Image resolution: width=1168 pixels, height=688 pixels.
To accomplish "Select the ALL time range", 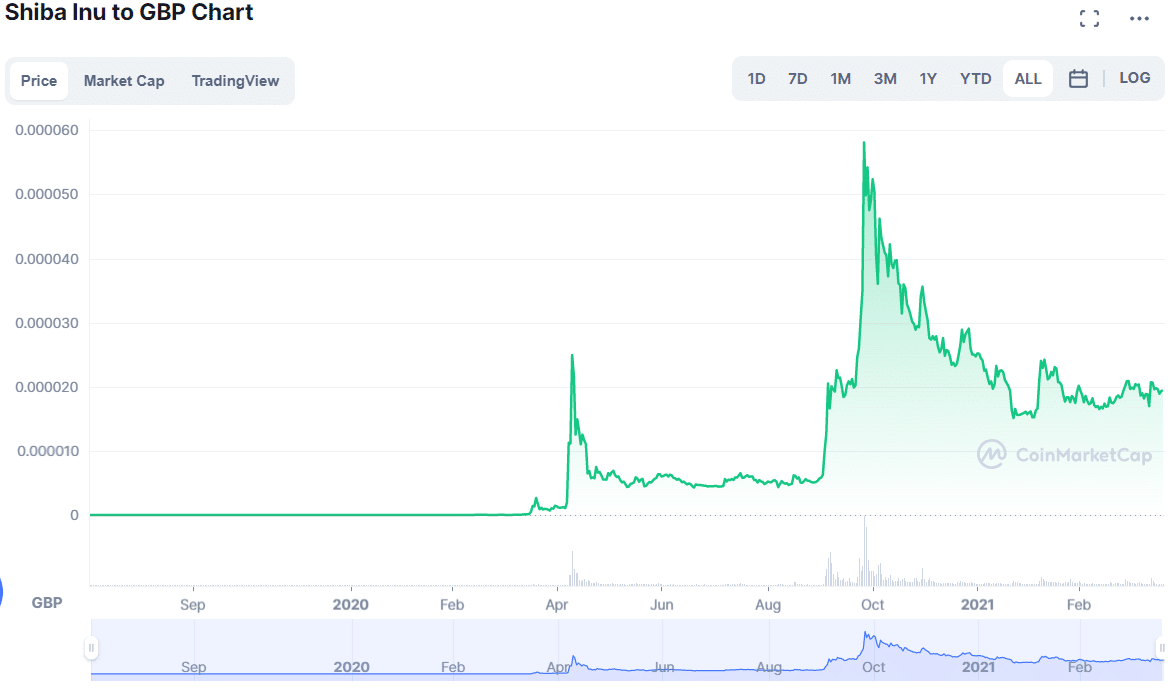I will 1028,78.
